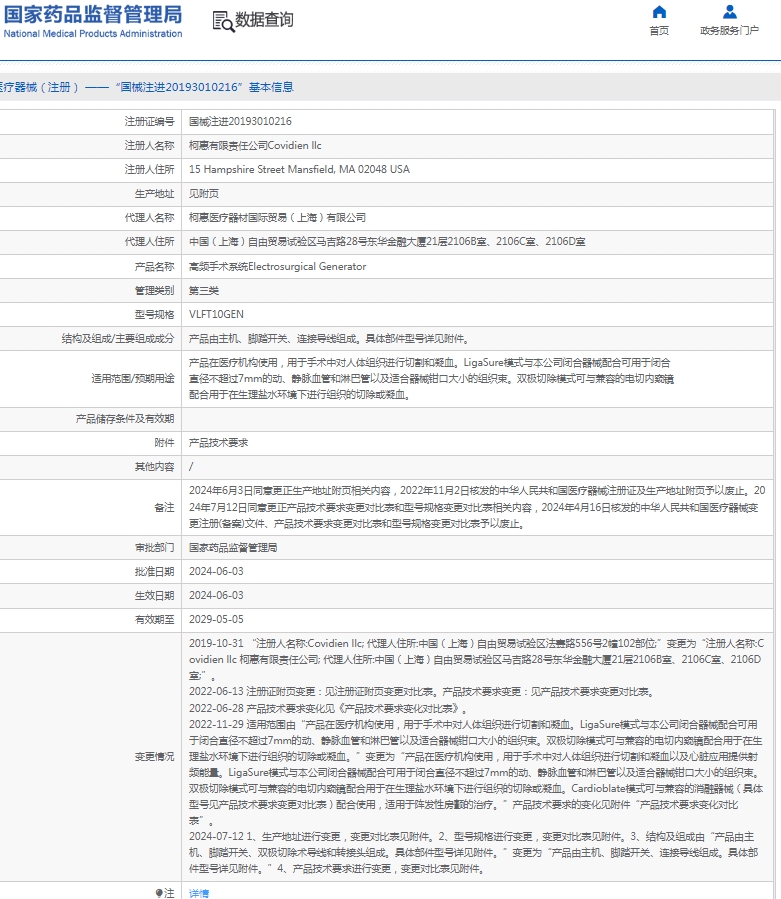This screenshot has height=899, width=781.
Task: Select registration number 国械注进20193010216 value
Action: point(240,122)
